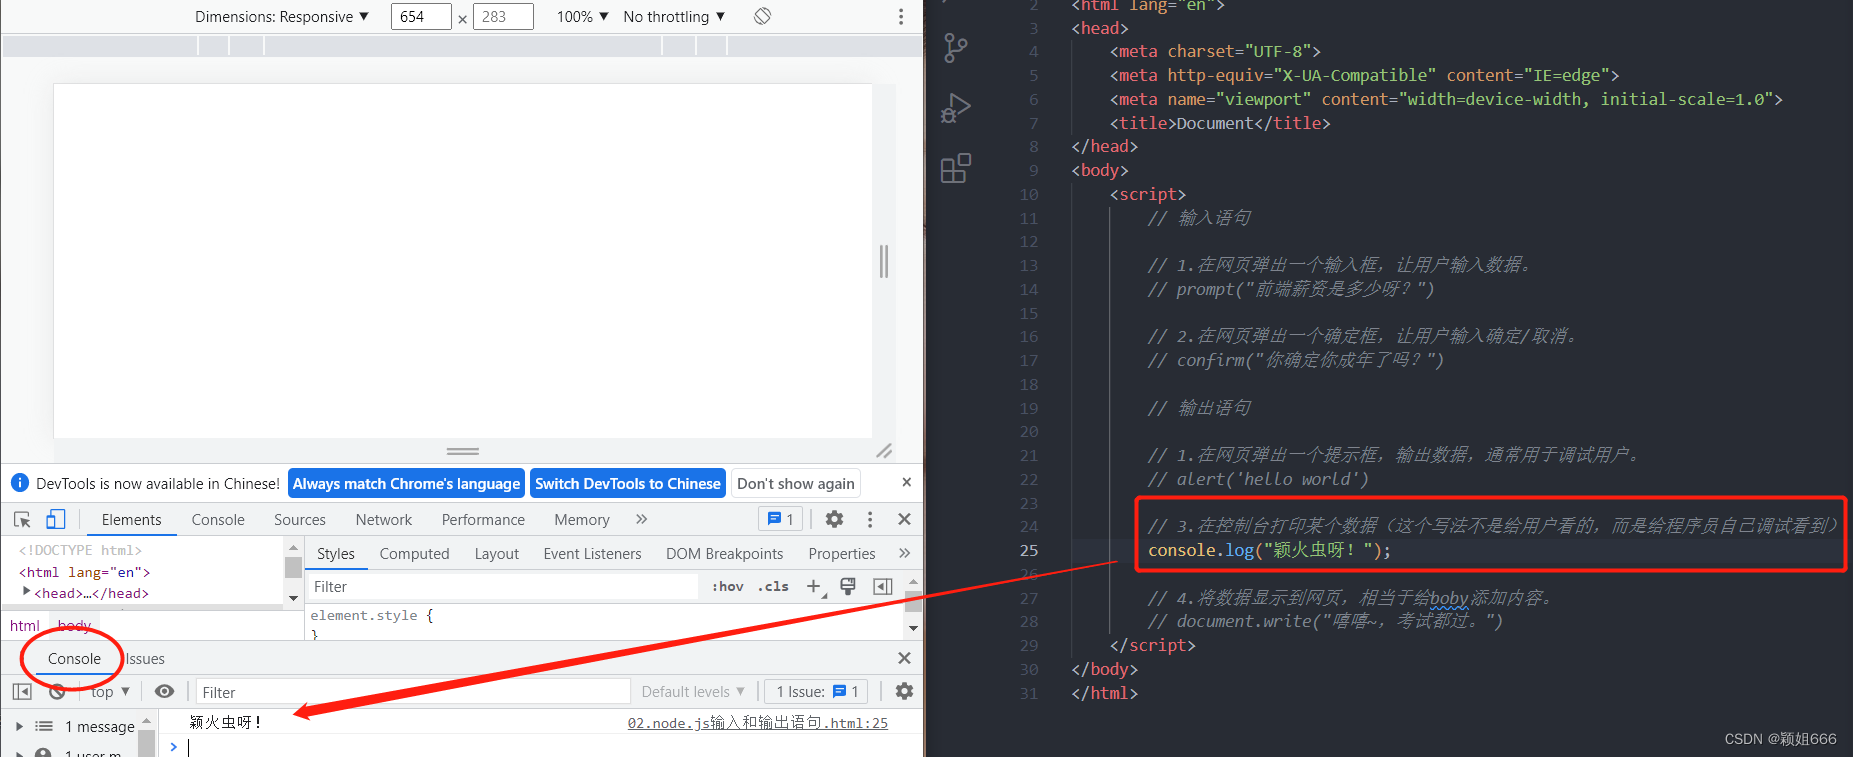Screen dimensions: 1853x757
Task: Click the elements tree scrollbar thumb
Action: click(x=293, y=567)
